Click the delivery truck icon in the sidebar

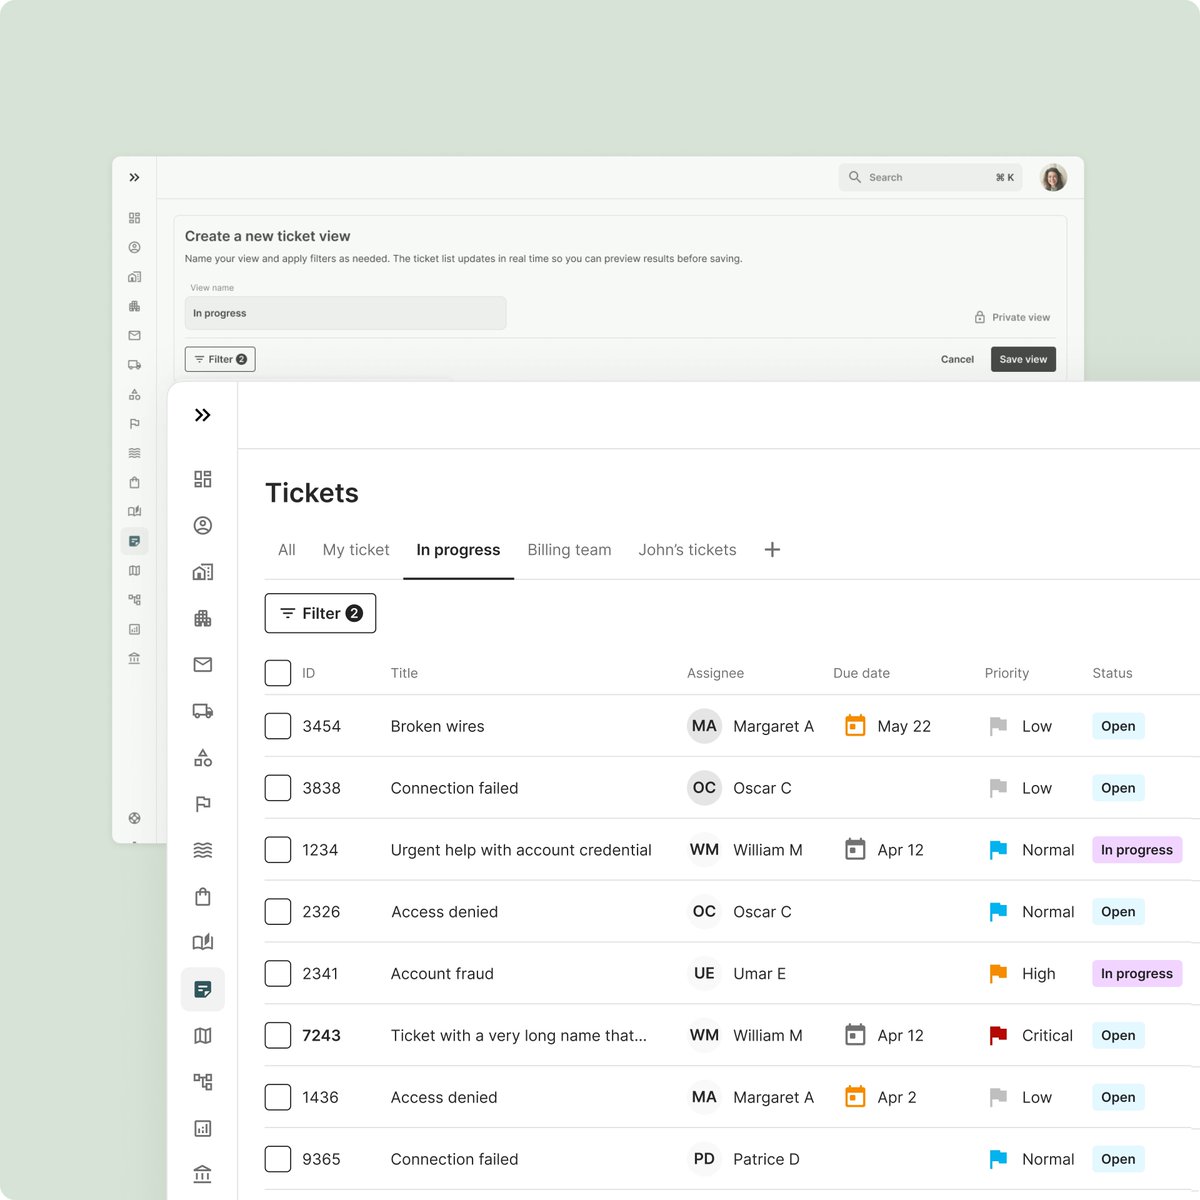[203, 711]
